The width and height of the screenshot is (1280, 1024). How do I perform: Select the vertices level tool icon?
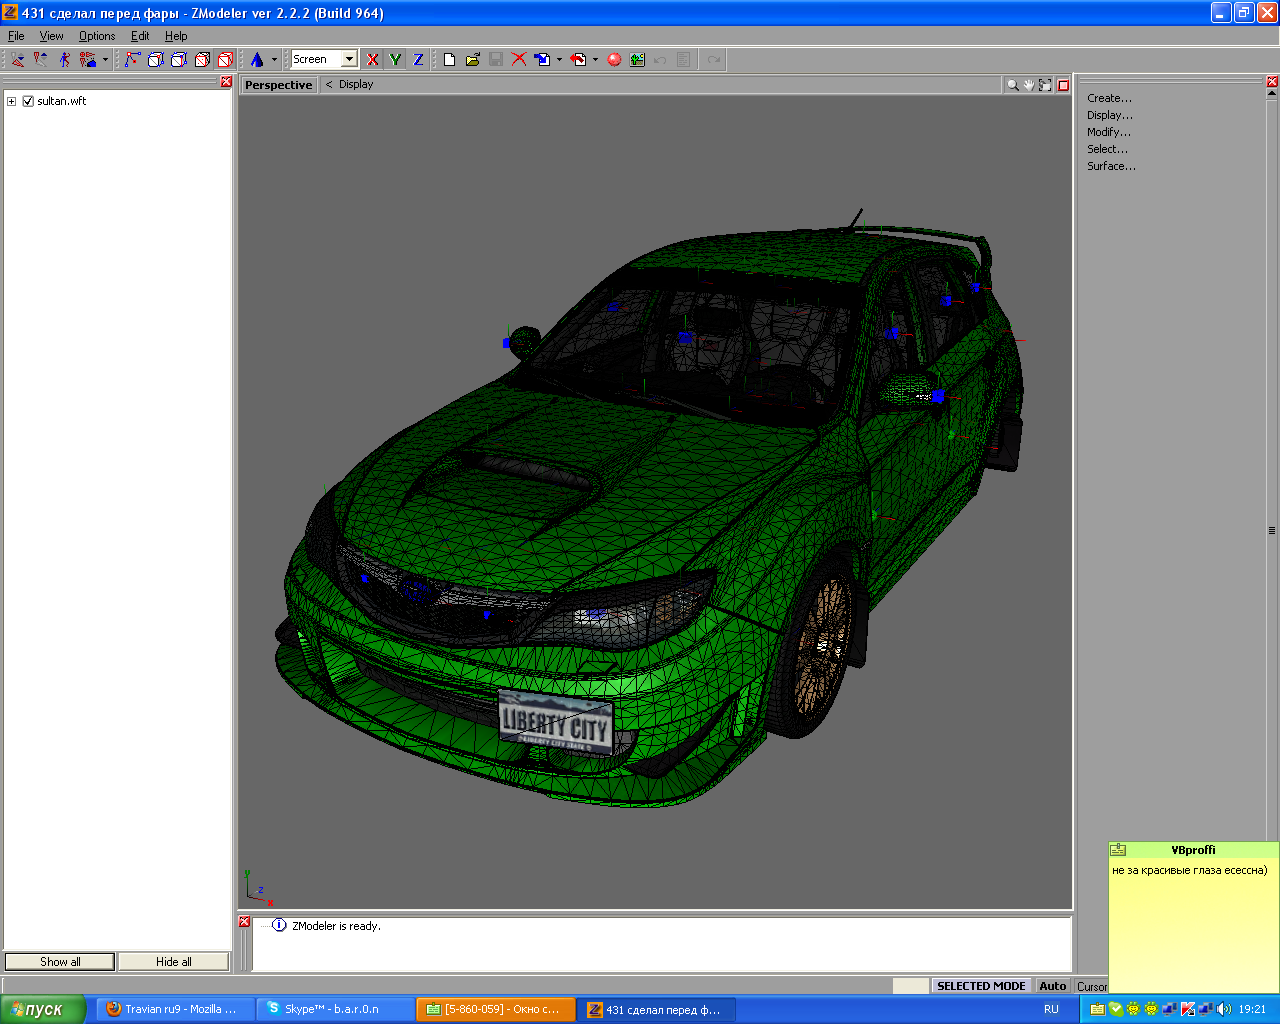tap(132, 60)
